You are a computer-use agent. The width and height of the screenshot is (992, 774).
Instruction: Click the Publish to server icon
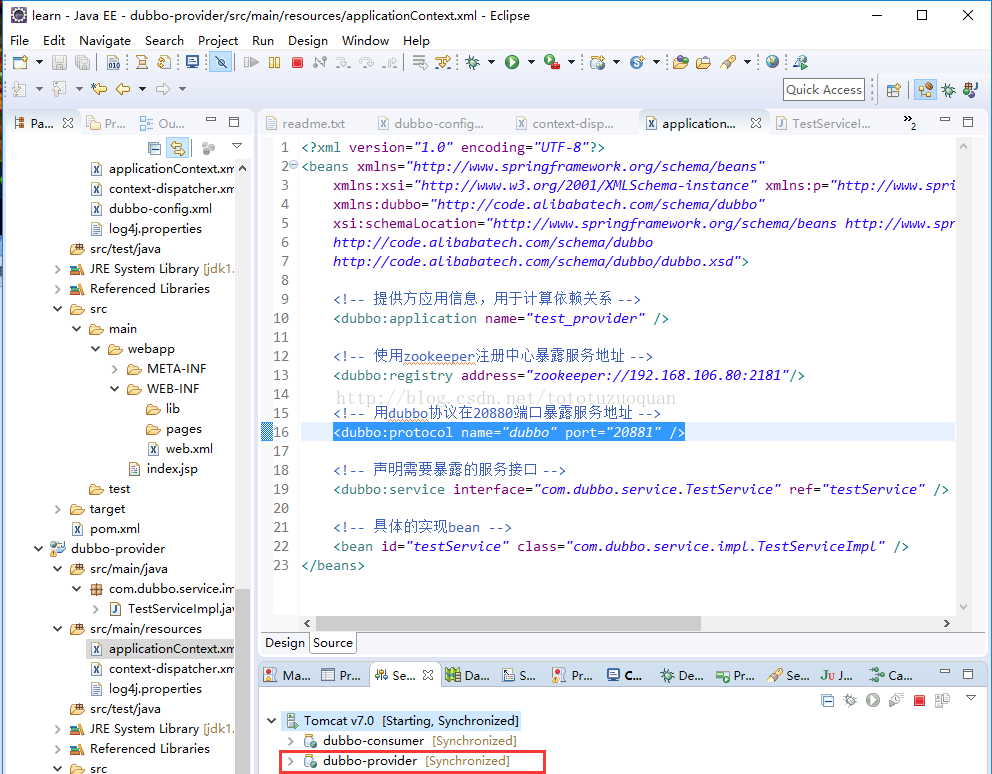coord(942,700)
